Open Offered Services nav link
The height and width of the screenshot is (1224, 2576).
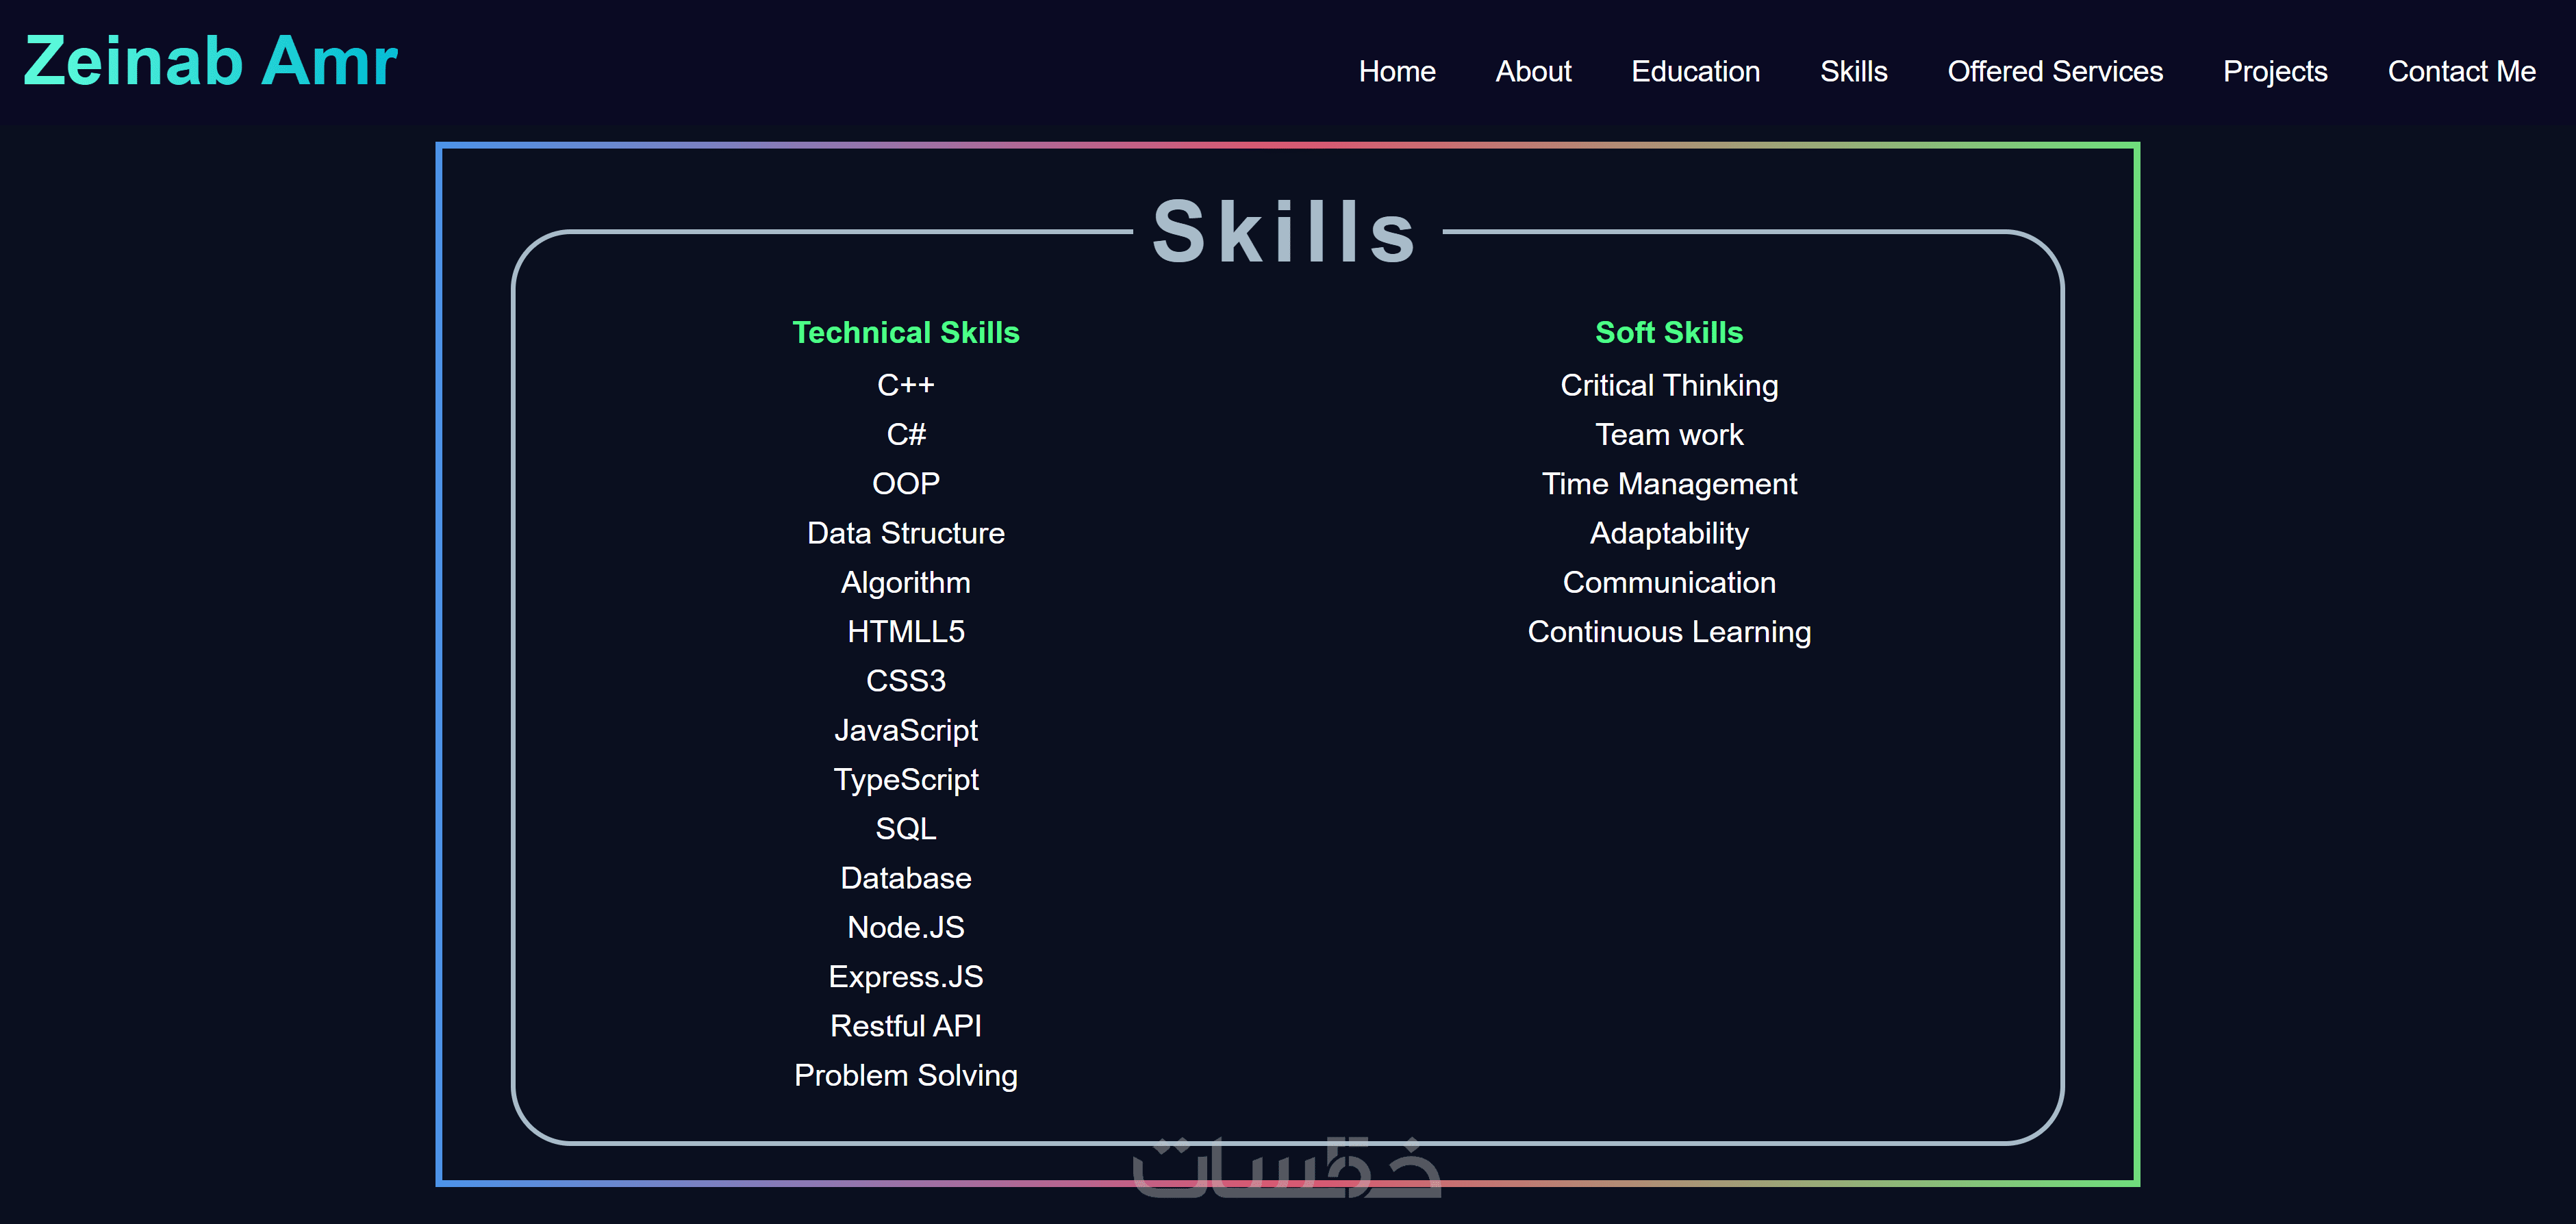2054,72
